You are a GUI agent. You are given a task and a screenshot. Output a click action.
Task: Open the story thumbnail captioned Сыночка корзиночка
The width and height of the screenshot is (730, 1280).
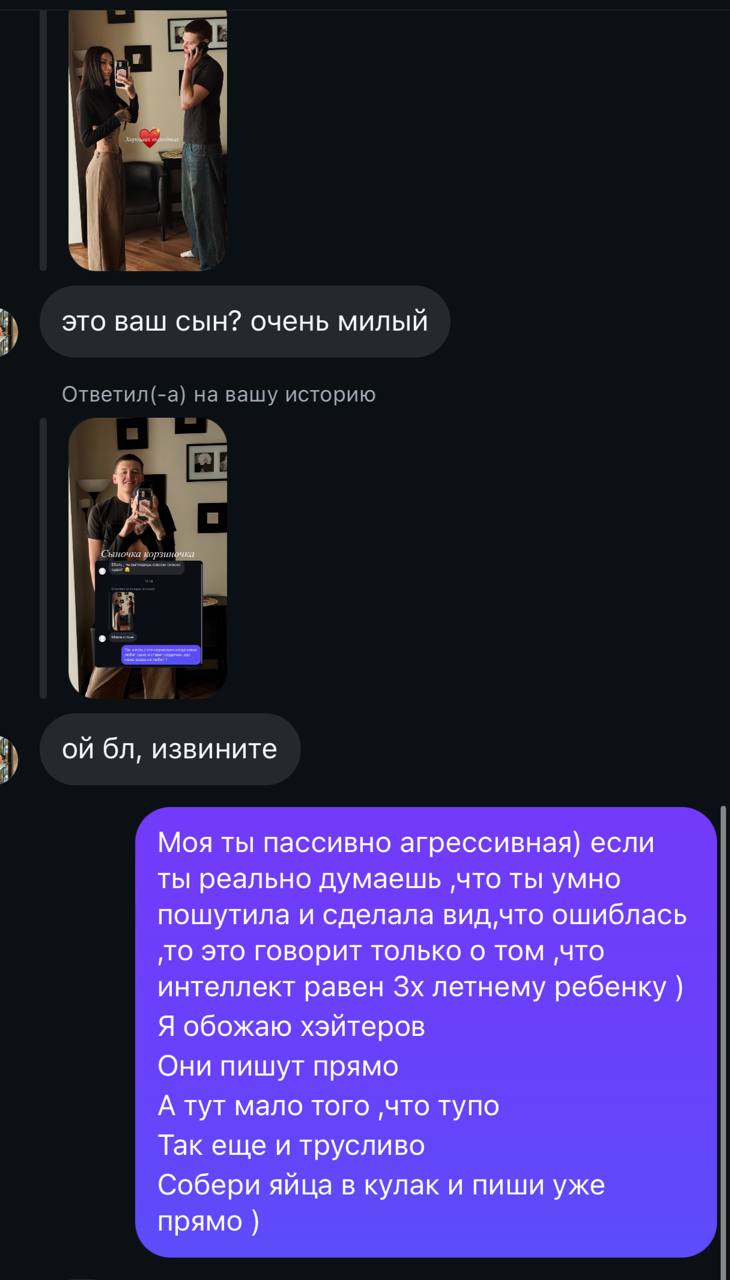pos(148,558)
